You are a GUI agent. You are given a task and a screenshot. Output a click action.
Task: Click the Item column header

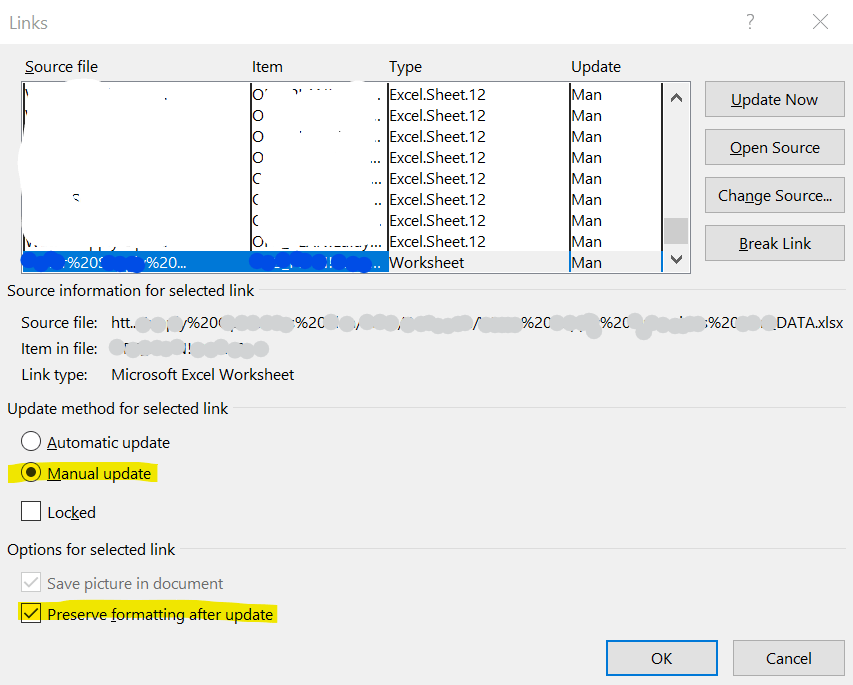tap(267, 66)
